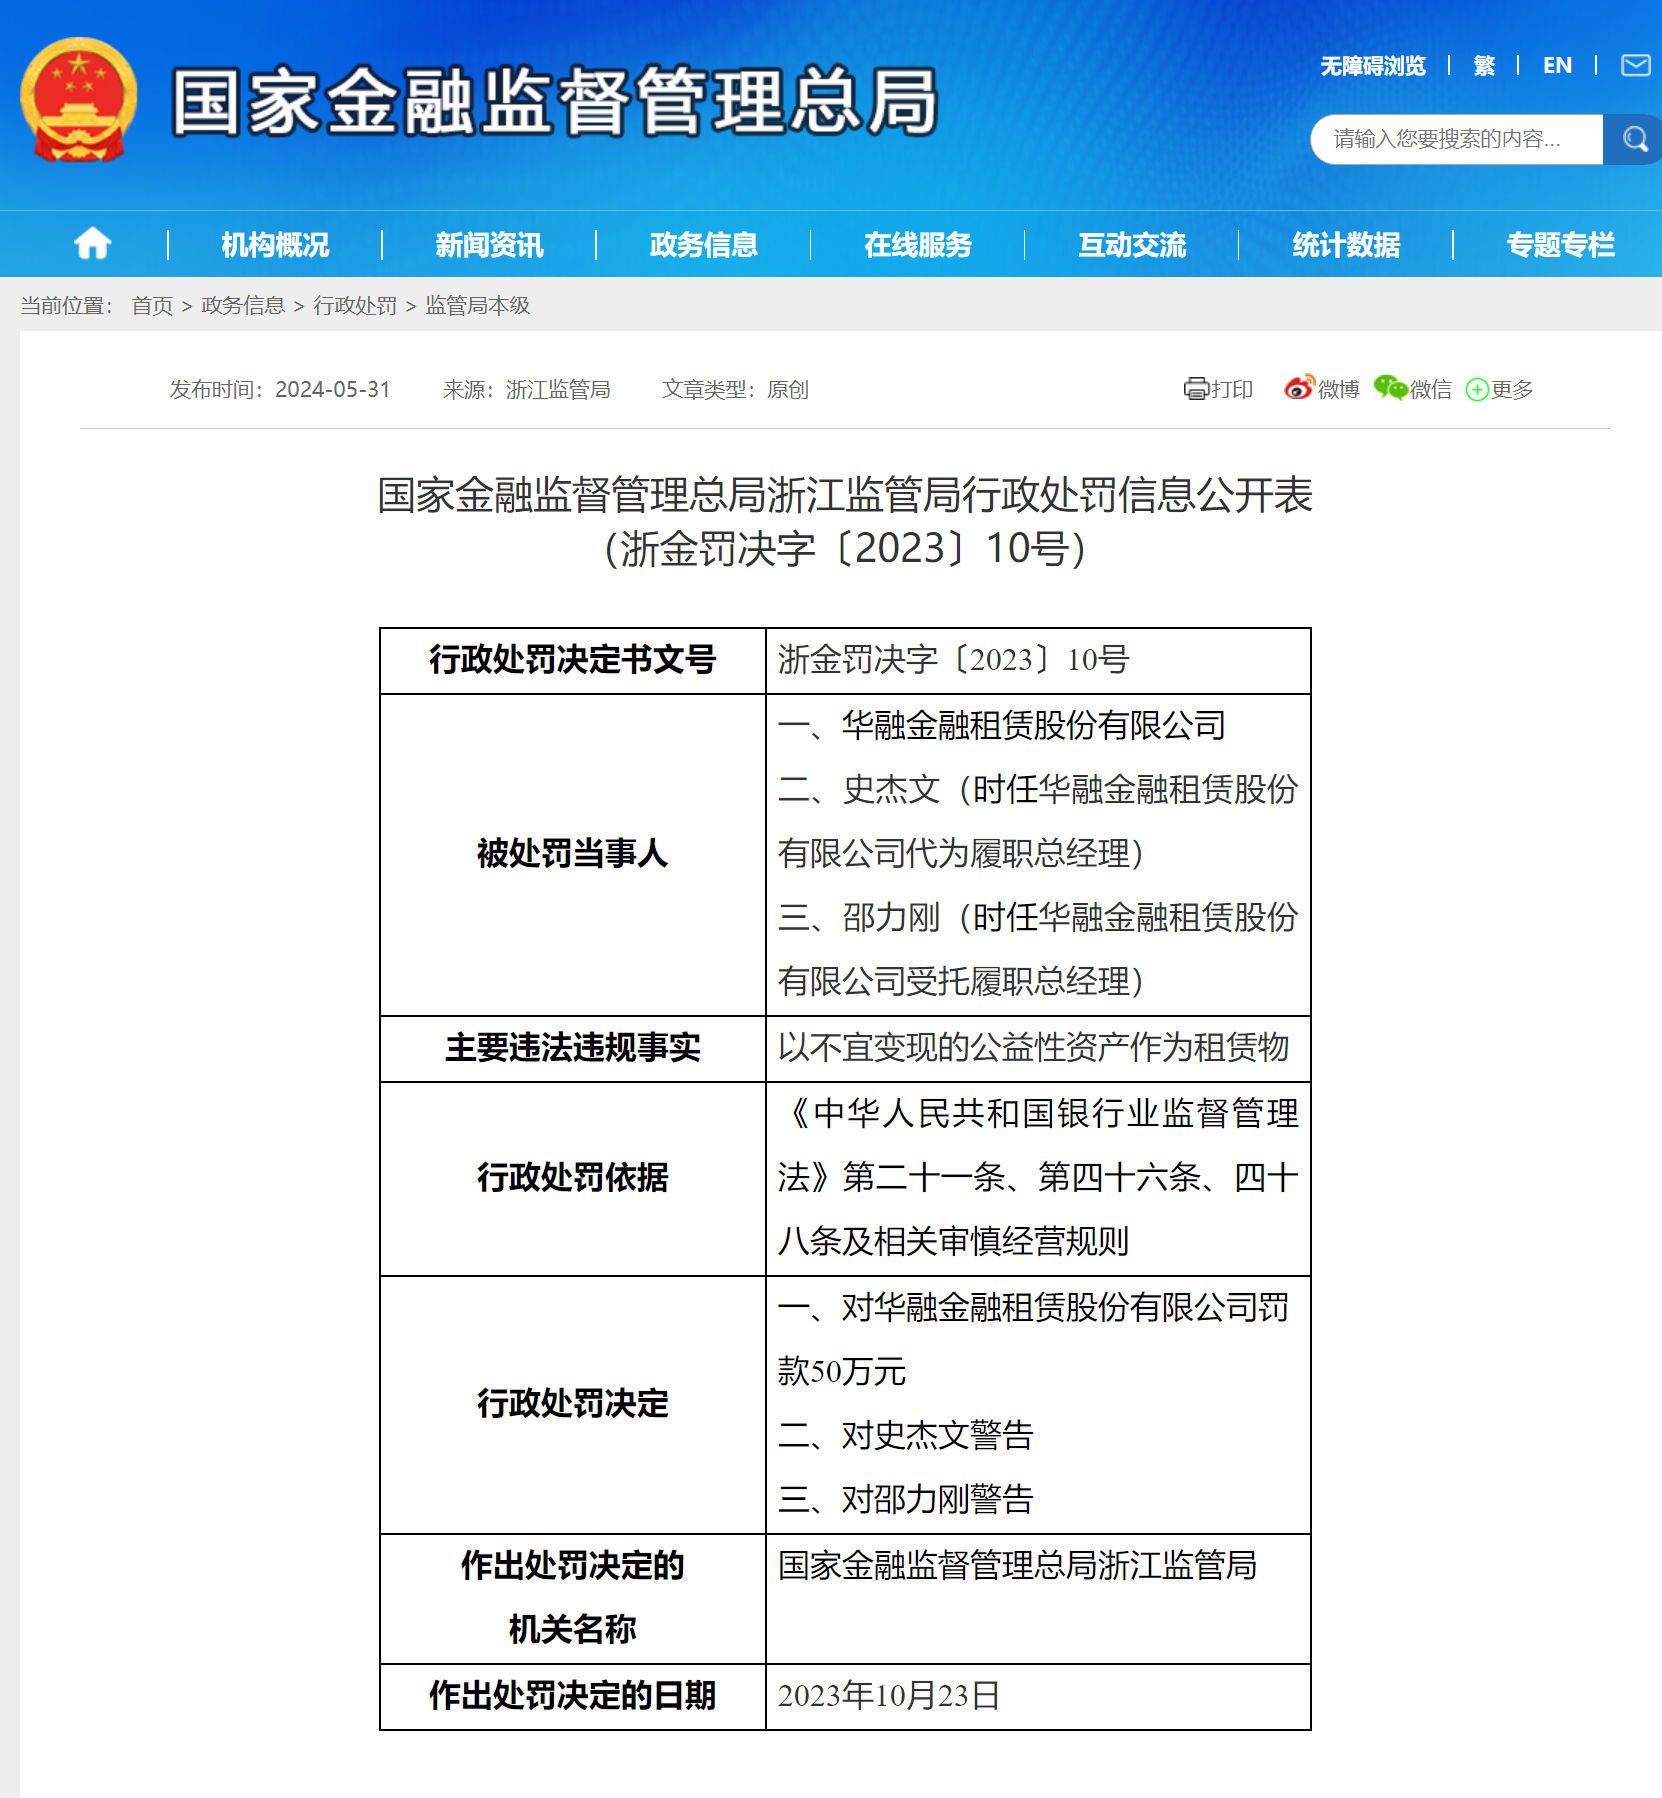Focus the search input field
This screenshot has width=1662, height=1798.
pos(1456,139)
